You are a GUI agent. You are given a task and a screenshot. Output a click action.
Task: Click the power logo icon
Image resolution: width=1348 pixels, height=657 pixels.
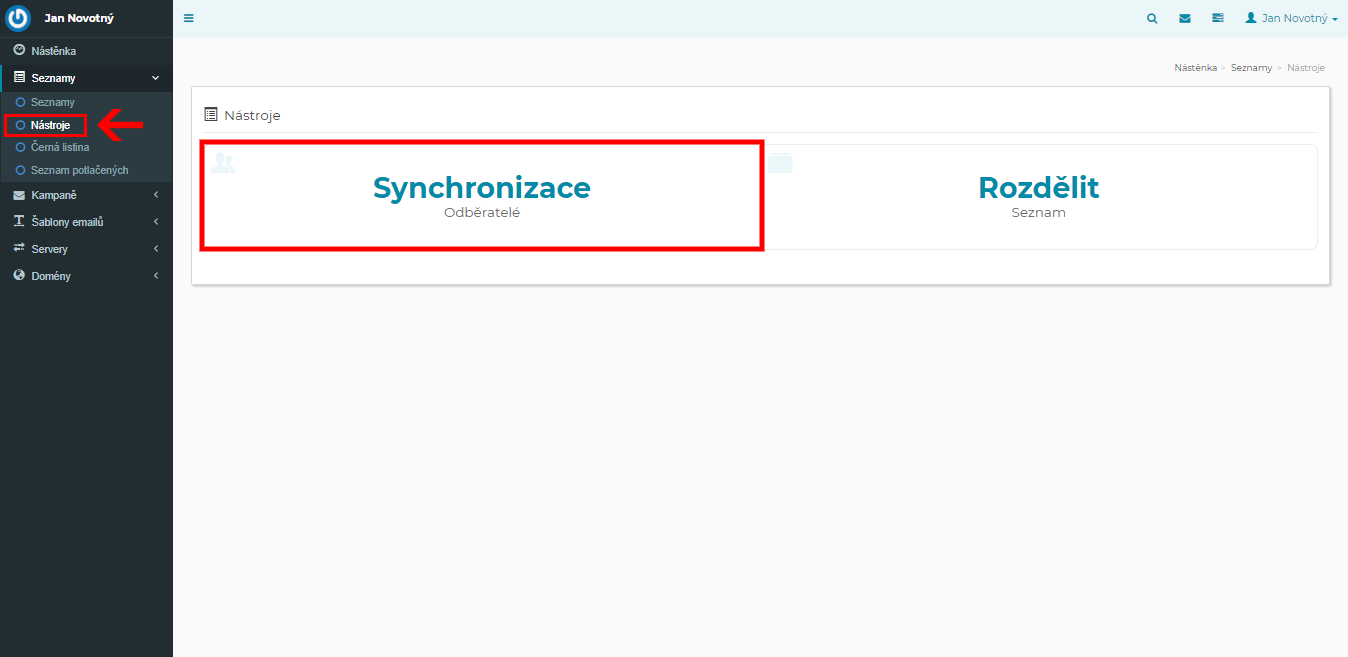point(19,19)
